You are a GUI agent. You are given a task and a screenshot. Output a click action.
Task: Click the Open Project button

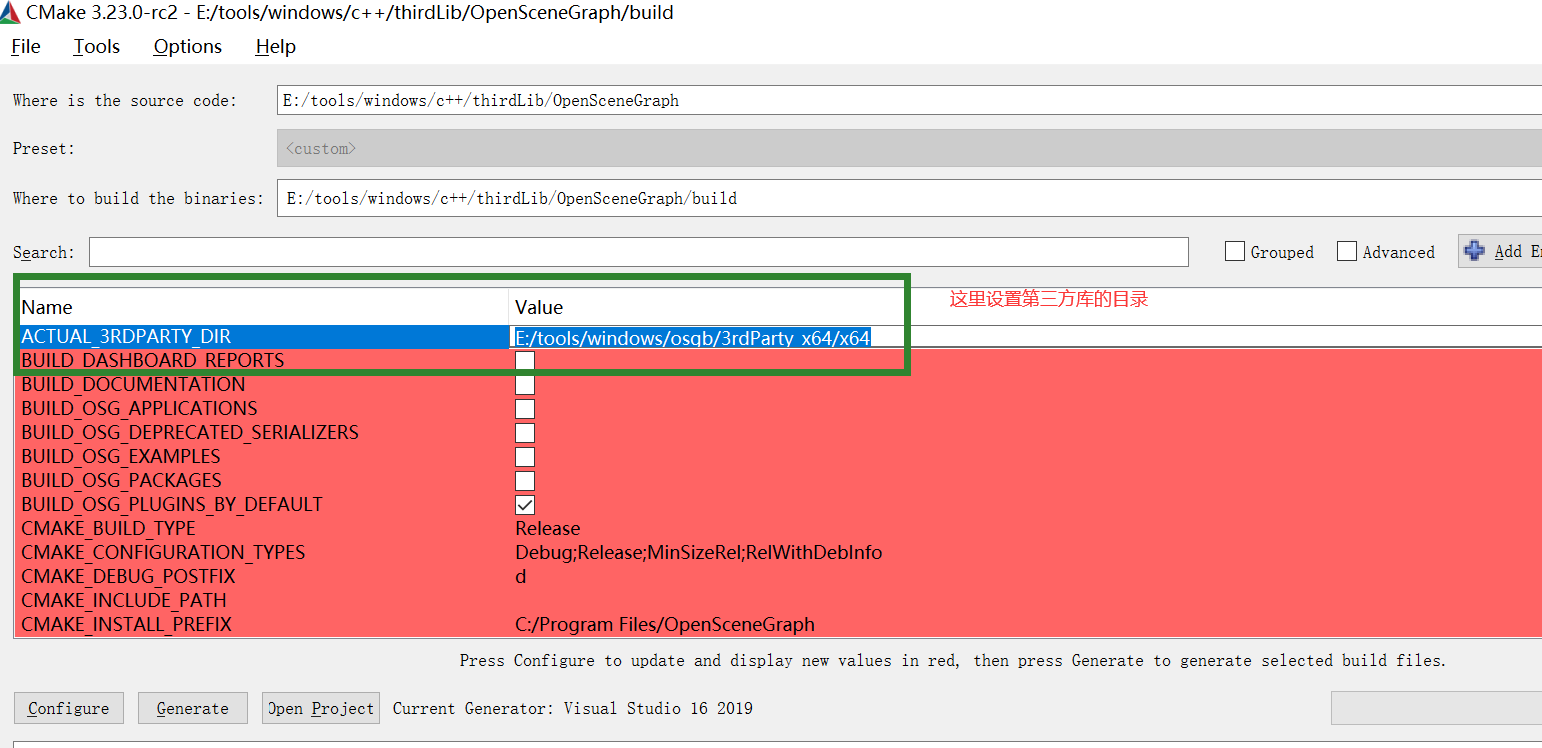tap(321, 708)
